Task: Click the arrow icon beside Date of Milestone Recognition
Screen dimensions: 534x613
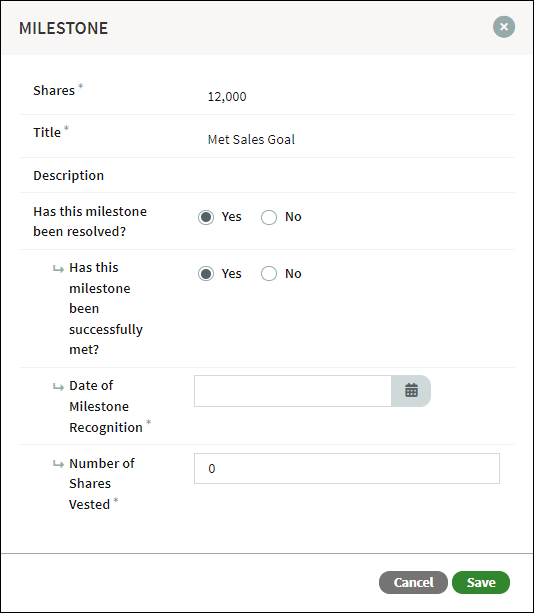Action: (x=58, y=387)
